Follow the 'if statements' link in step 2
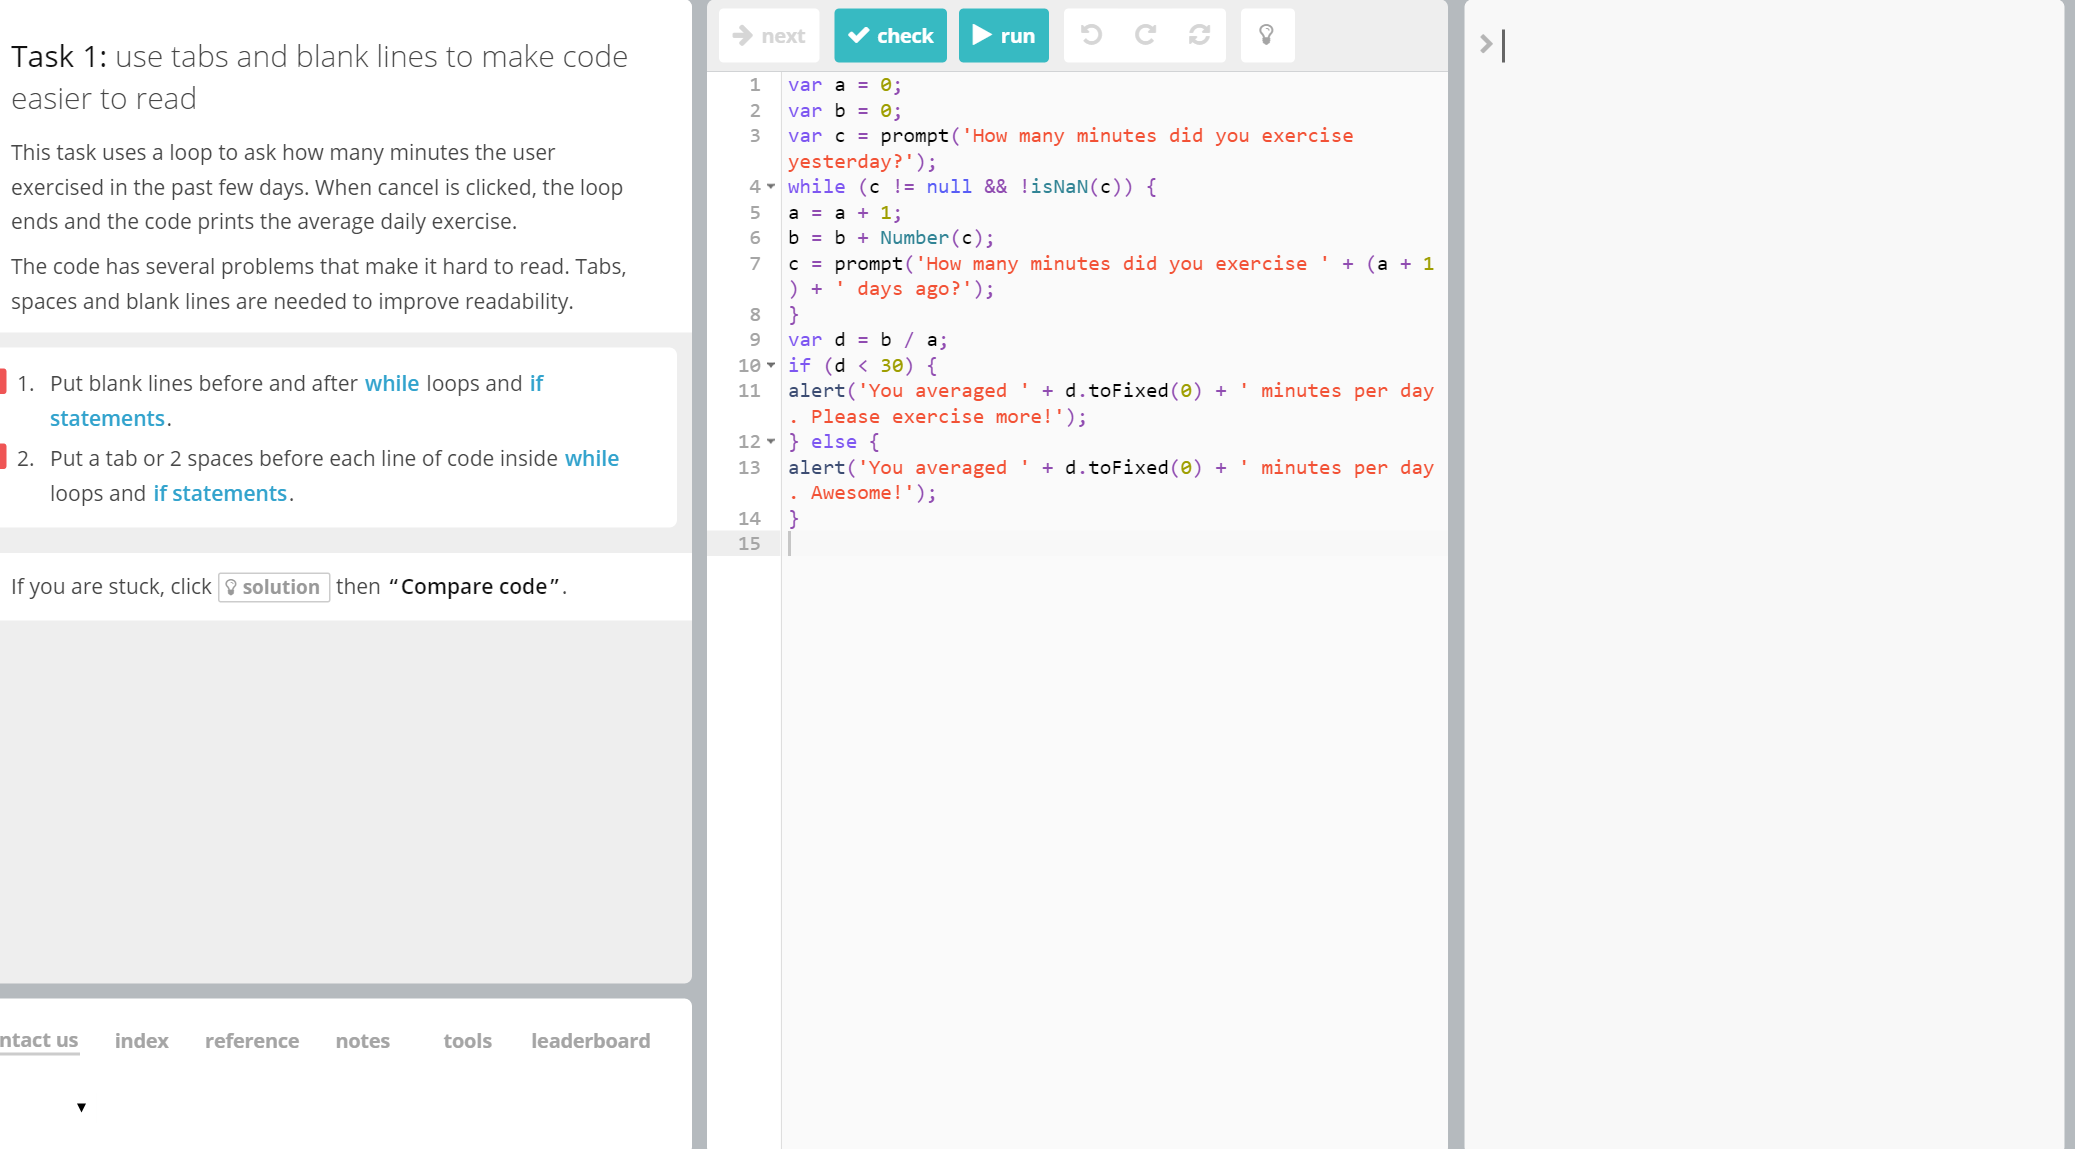 (x=220, y=494)
